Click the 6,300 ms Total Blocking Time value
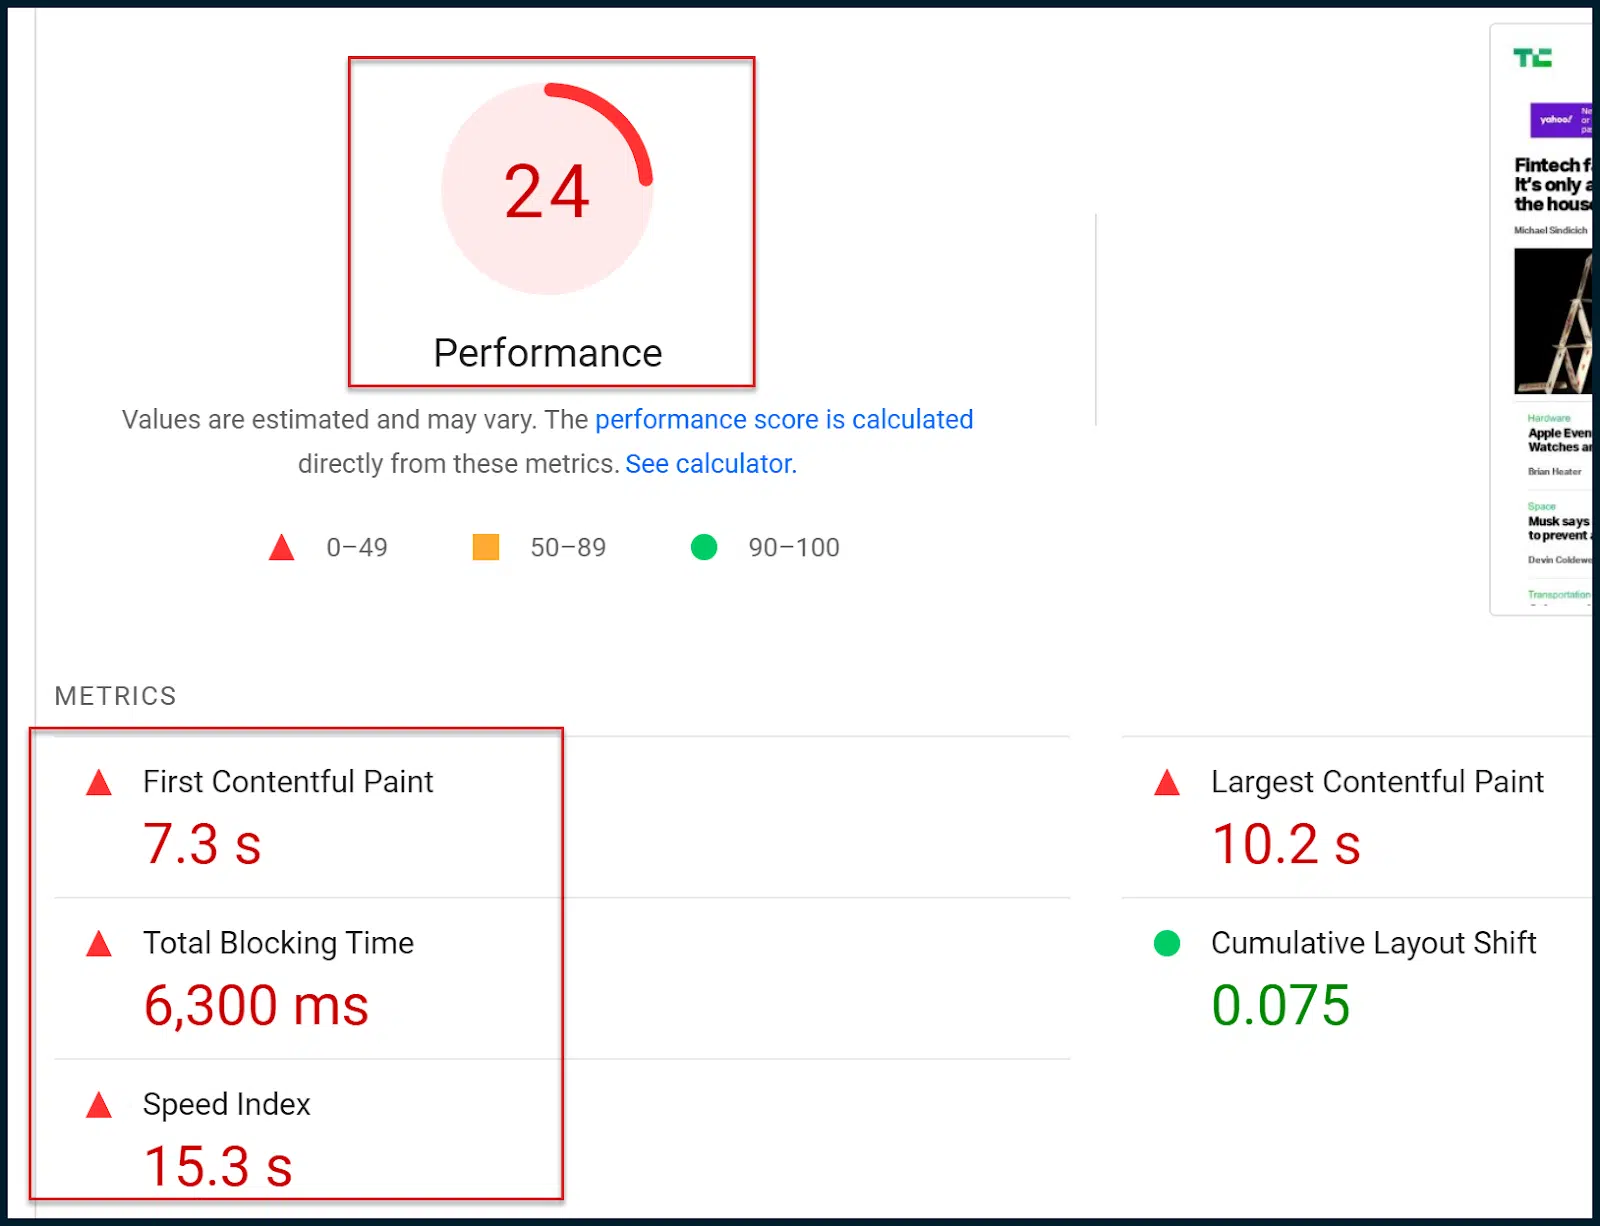 click(x=256, y=1005)
